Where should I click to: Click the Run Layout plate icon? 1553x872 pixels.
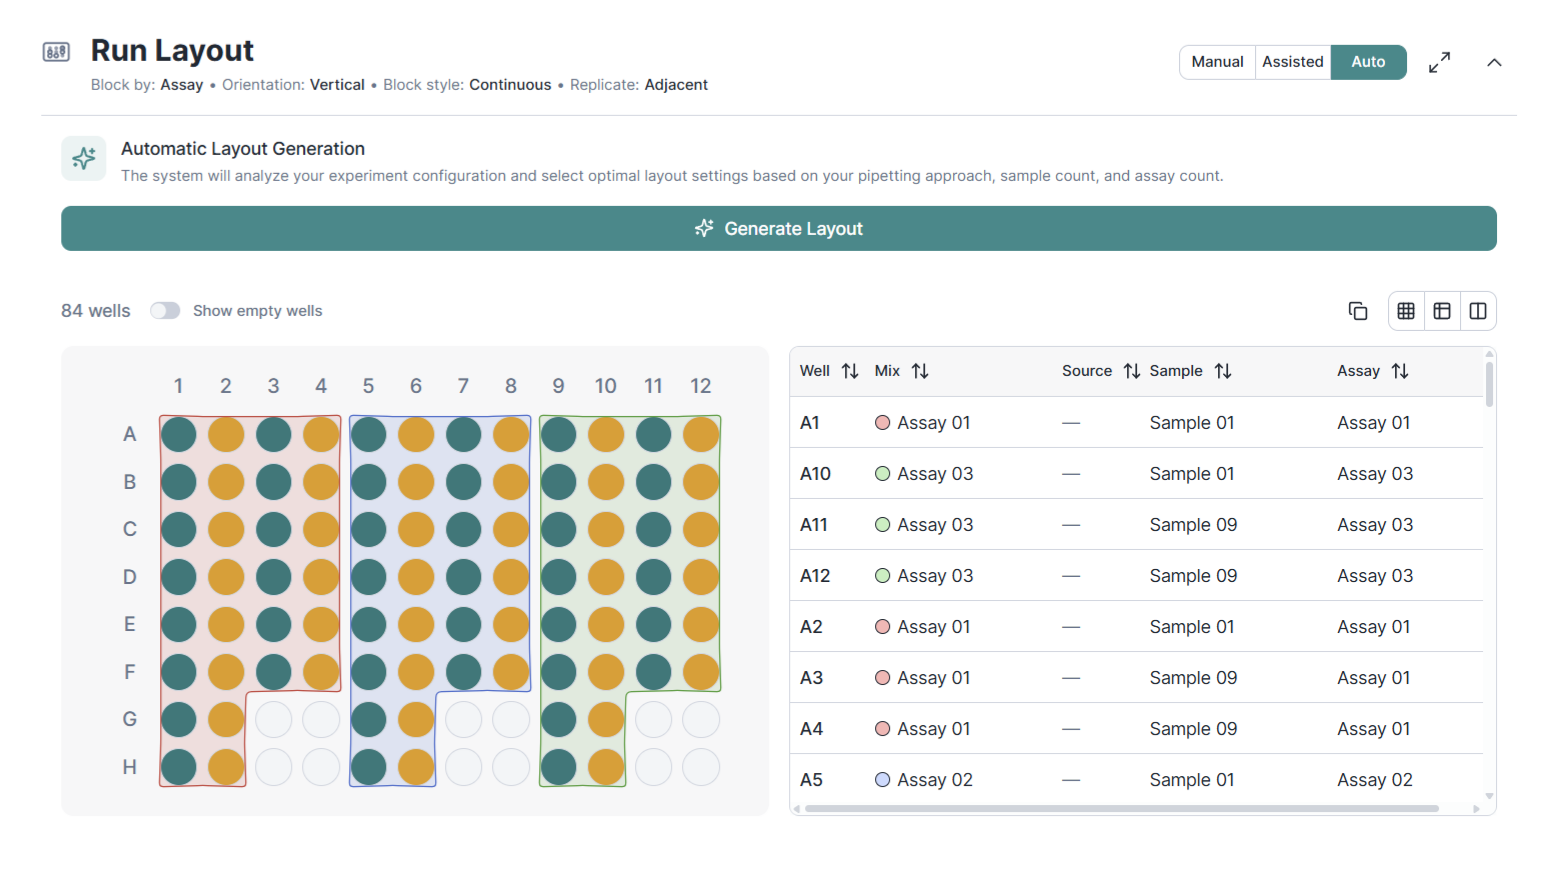(x=56, y=52)
